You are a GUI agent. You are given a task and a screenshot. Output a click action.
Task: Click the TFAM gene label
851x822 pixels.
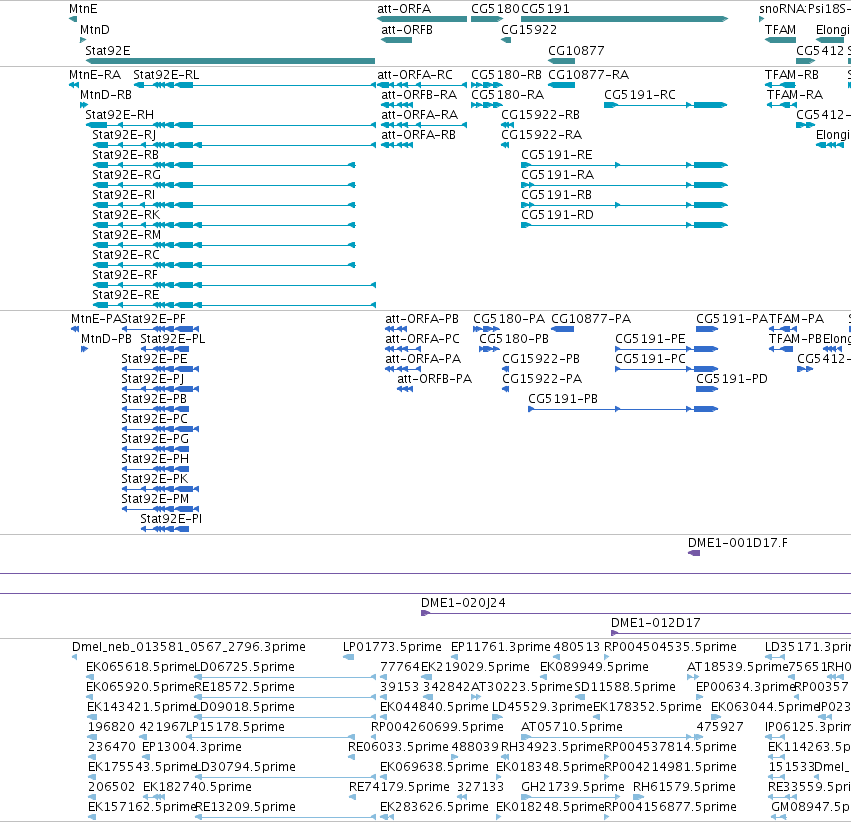click(x=780, y=29)
